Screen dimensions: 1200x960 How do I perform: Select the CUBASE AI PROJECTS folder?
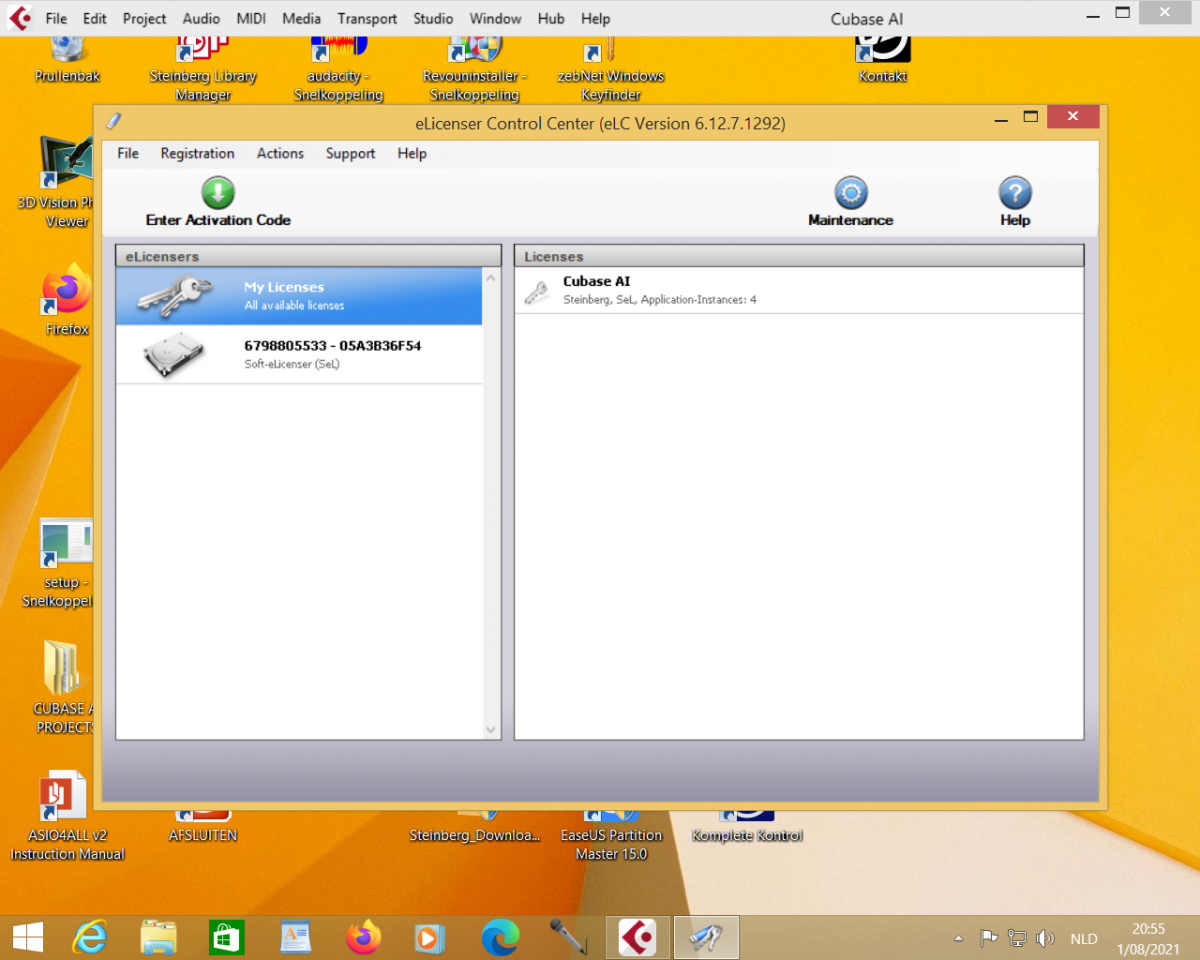[64, 688]
